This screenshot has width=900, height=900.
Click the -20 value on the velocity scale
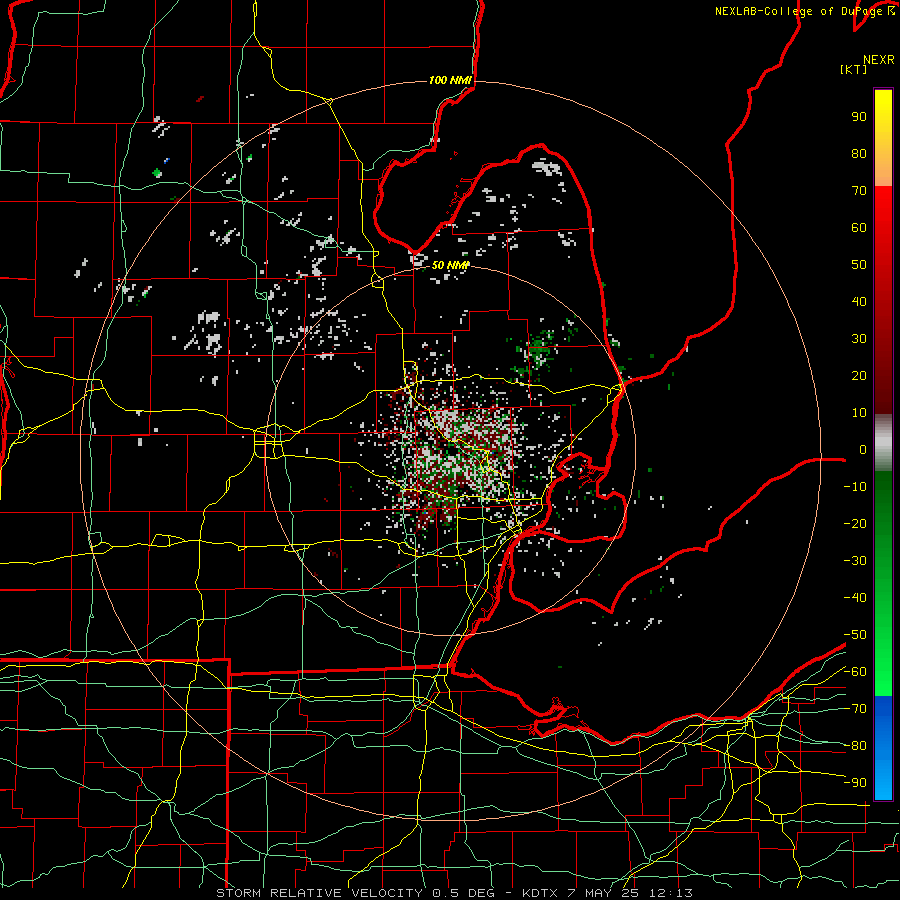855,523
